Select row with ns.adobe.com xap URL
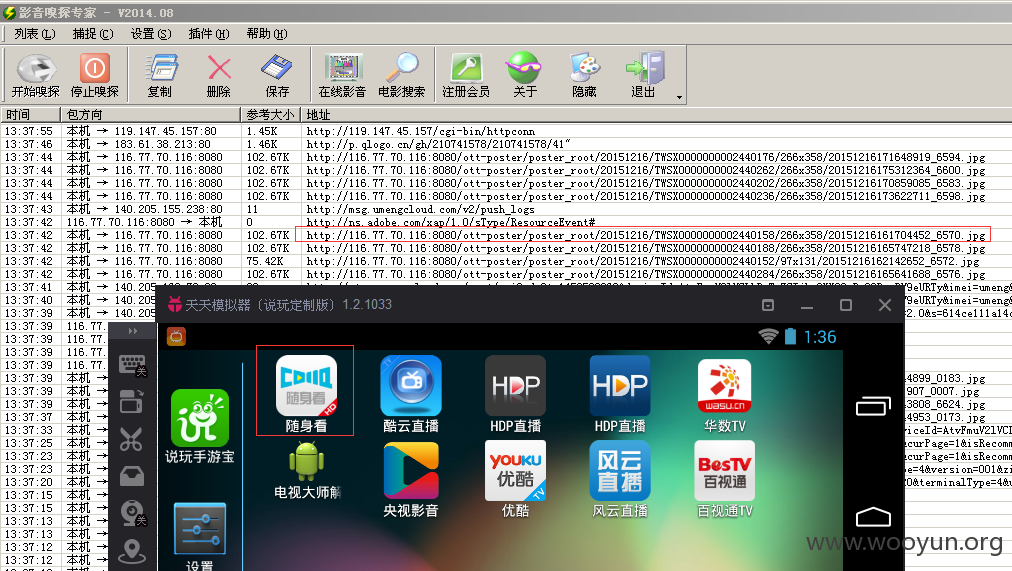This screenshot has height=571, width=1012. click(506, 222)
